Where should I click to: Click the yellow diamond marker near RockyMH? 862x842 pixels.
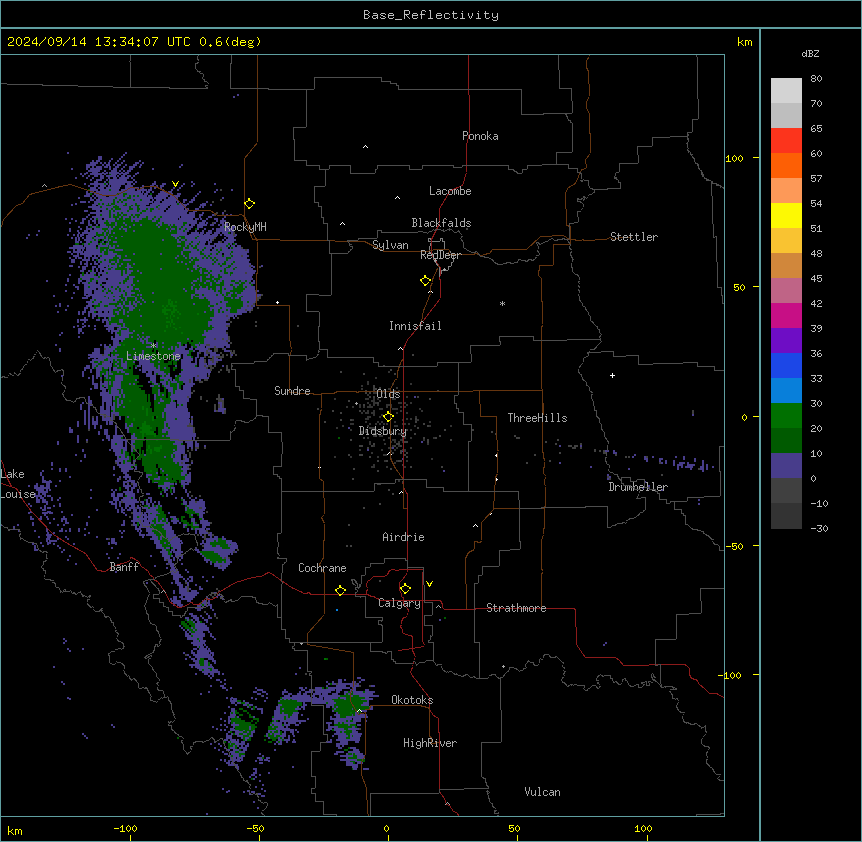pos(250,204)
